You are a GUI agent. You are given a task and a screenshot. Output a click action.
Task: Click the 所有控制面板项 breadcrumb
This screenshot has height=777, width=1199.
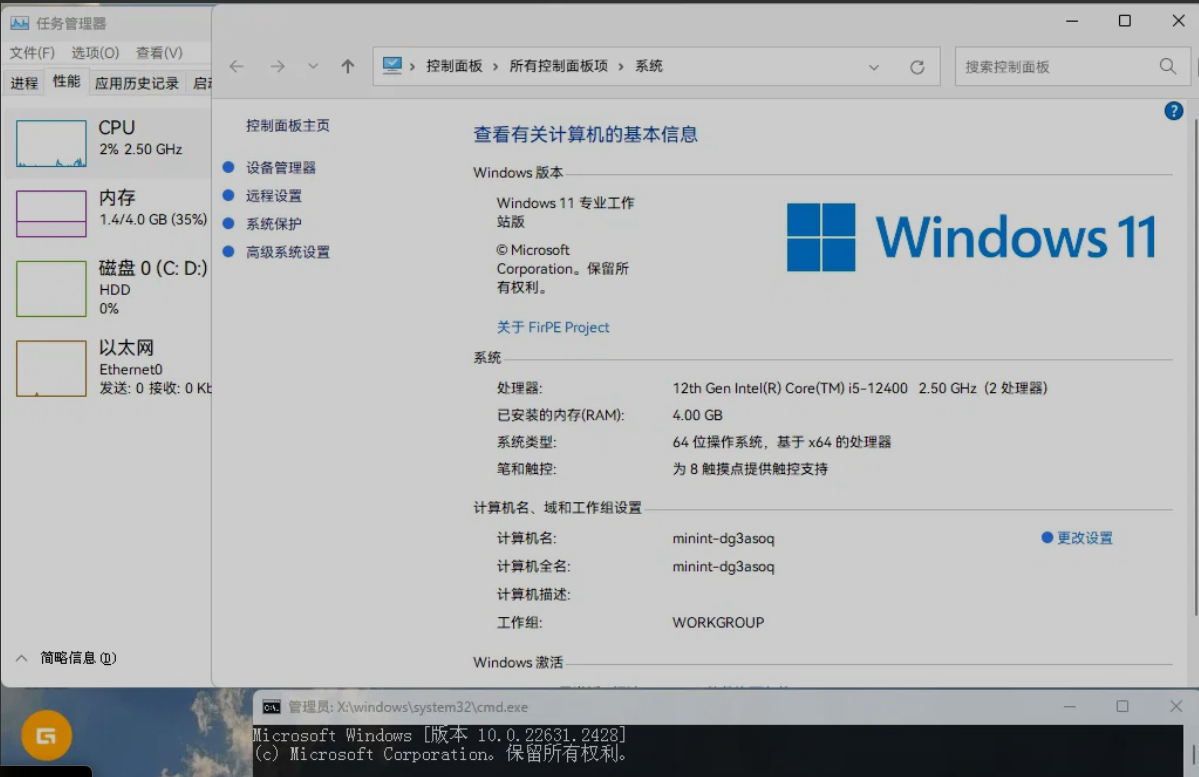pos(558,67)
